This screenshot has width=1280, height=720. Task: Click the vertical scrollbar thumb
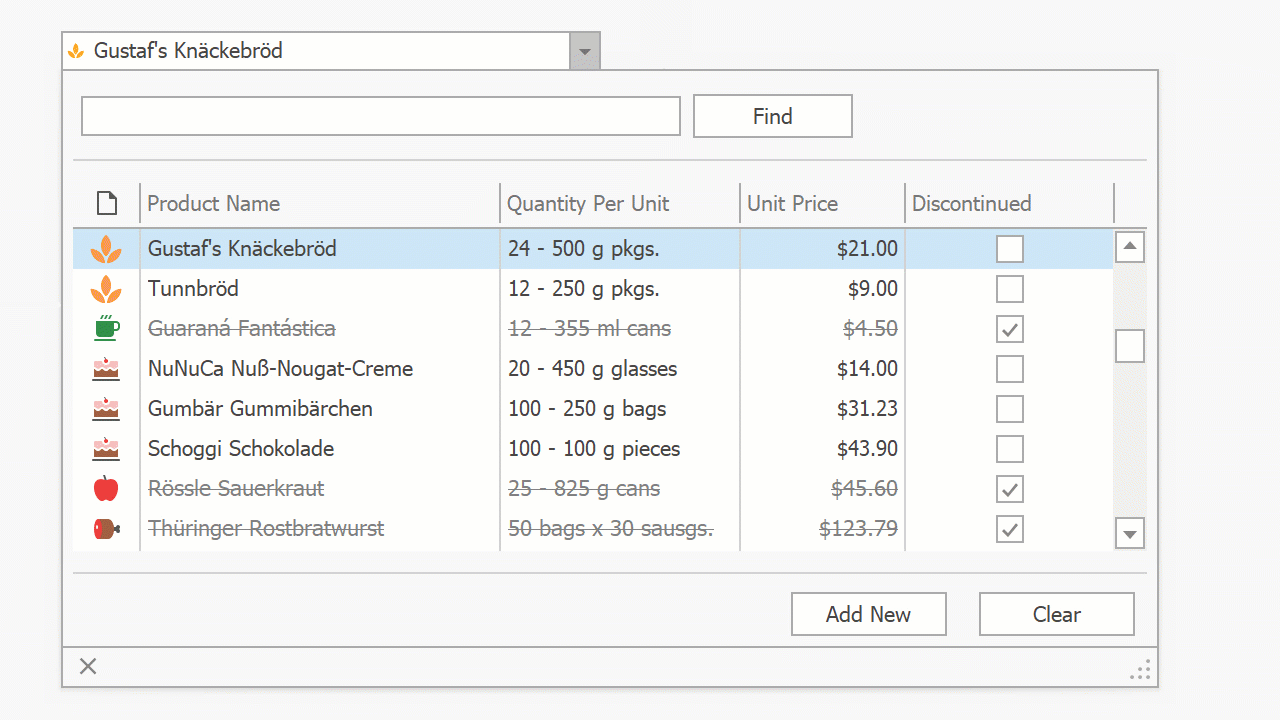coord(1130,346)
